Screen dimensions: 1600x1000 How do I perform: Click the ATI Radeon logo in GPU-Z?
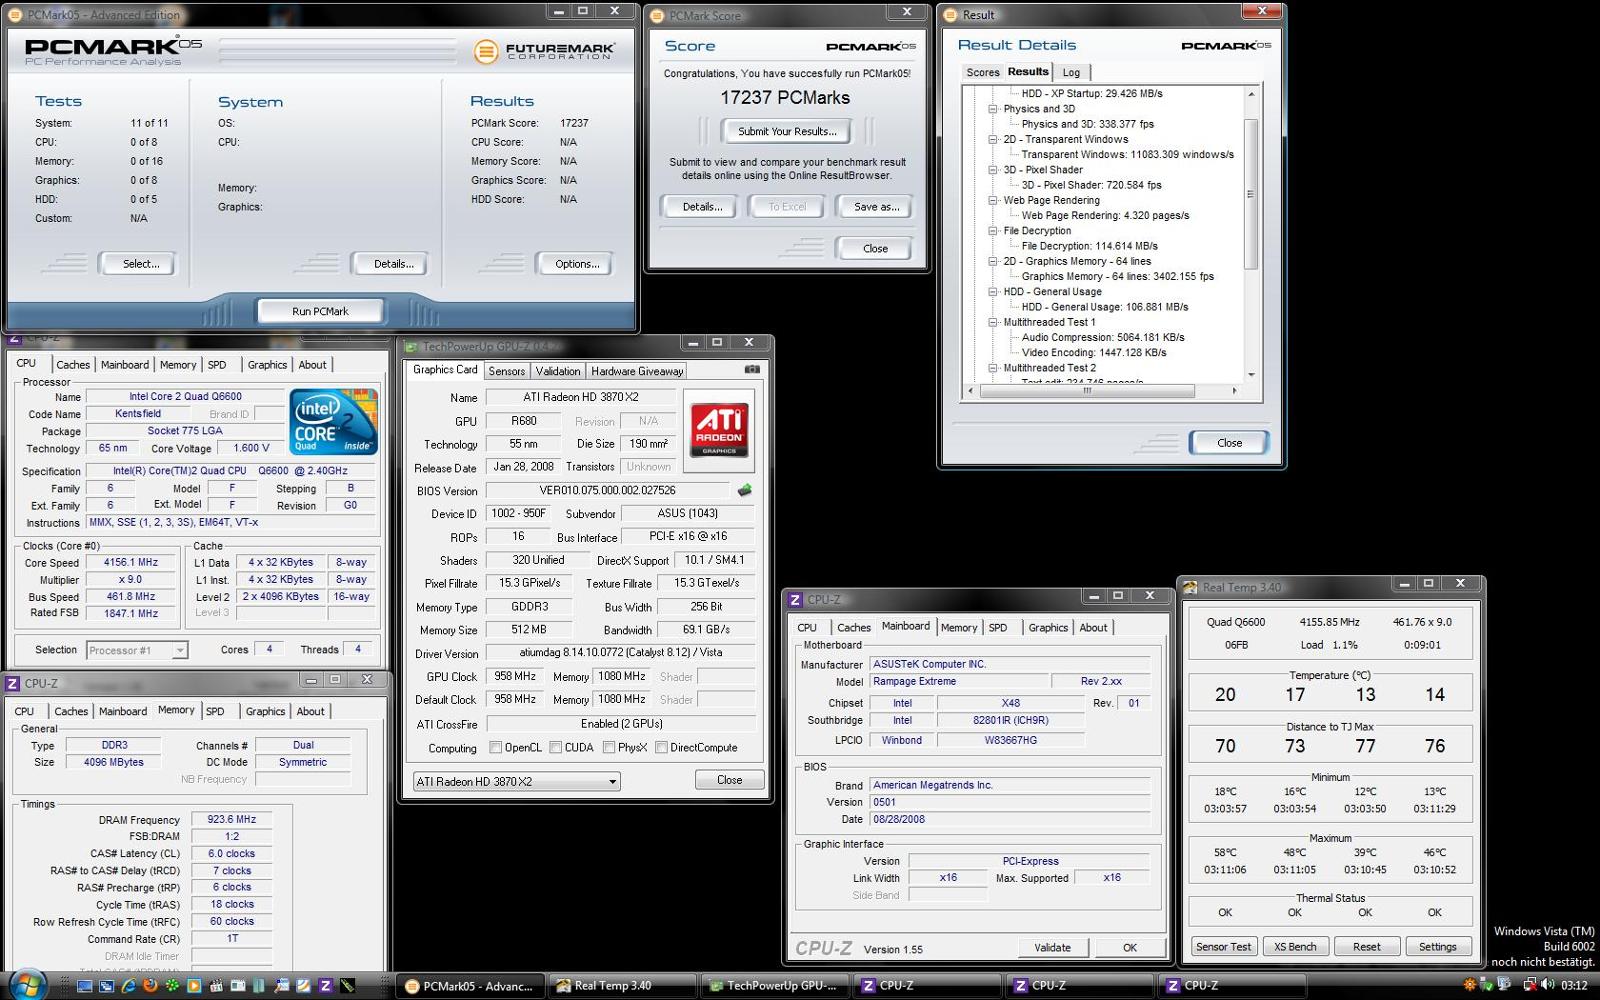pos(719,430)
